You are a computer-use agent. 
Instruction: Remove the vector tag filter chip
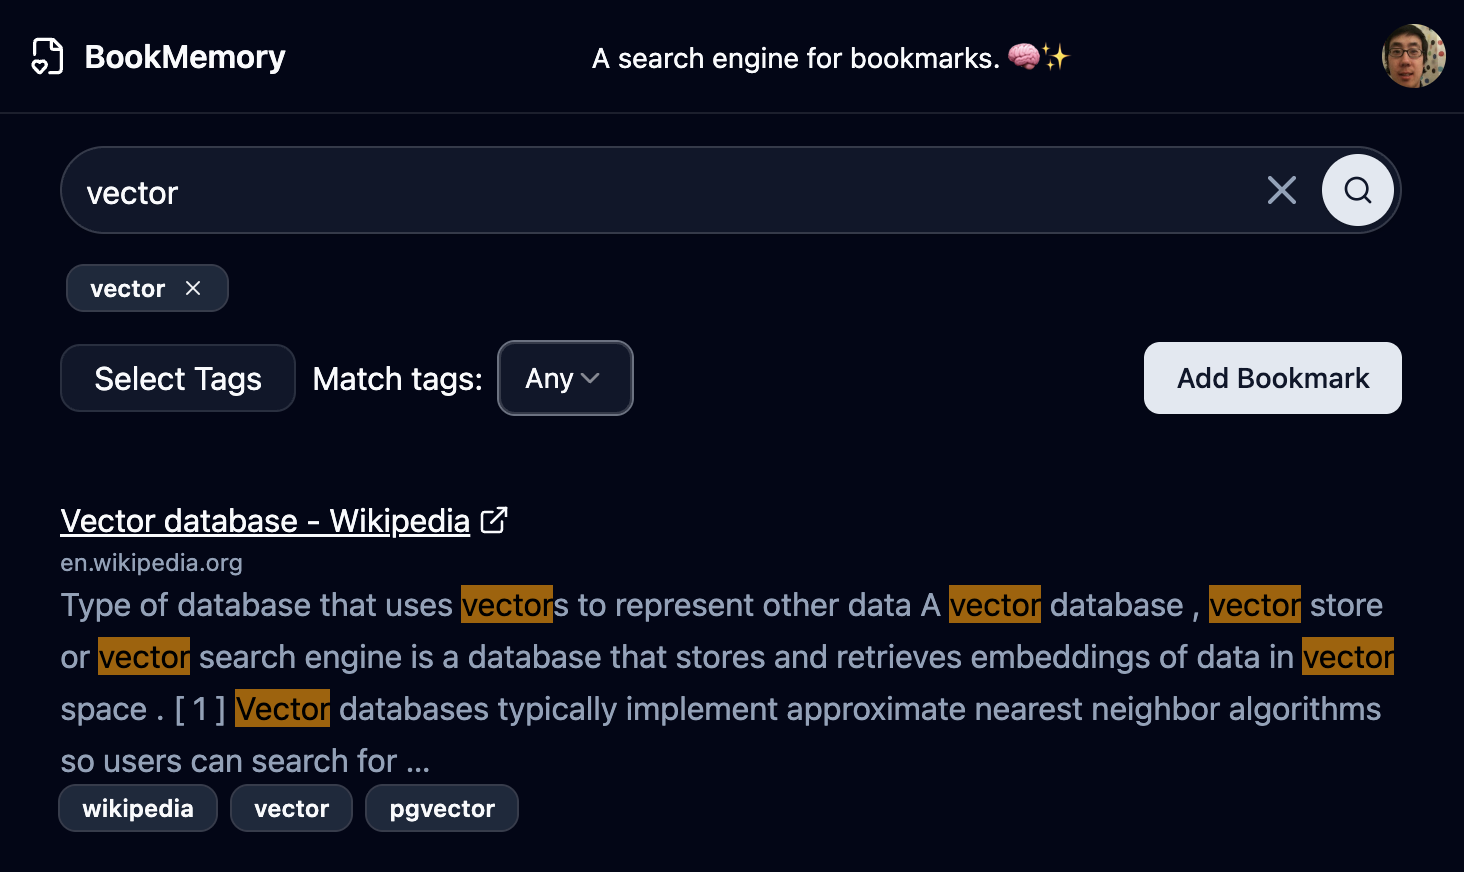[x=193, y=288]
